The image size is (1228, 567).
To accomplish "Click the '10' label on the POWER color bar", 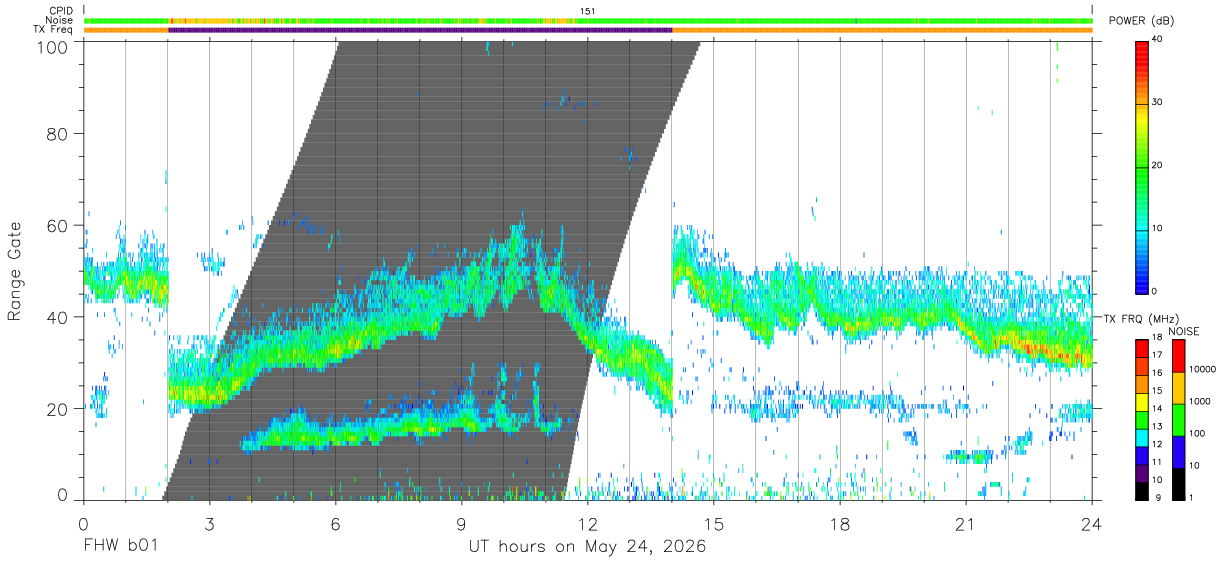I will (x=1158, y=228).
